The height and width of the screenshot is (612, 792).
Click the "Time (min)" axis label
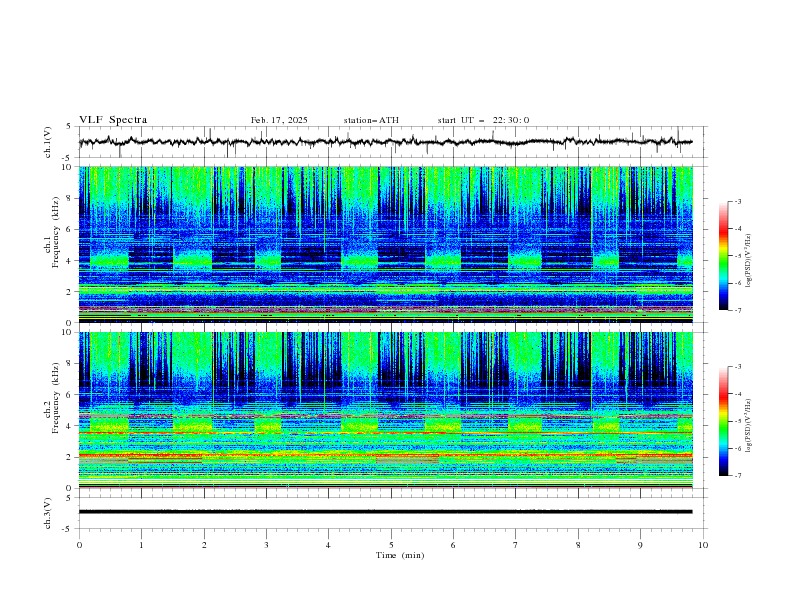coord(400,555)
